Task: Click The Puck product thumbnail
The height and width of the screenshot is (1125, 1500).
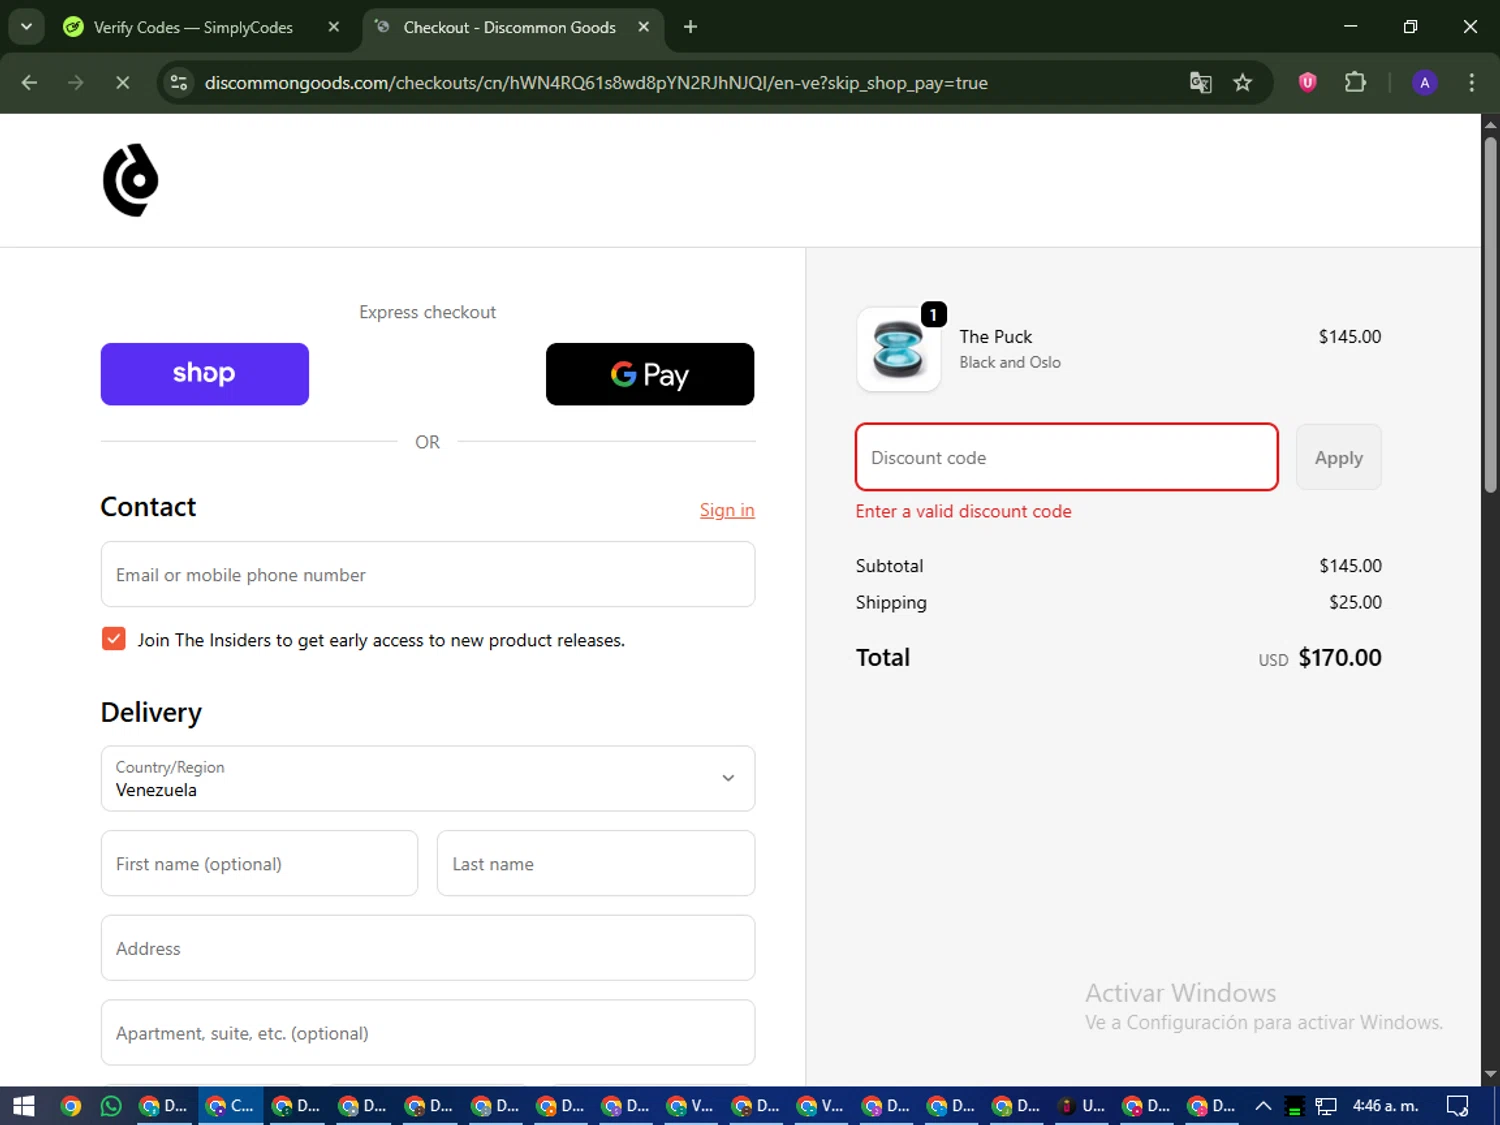Action: pos(899,349)
